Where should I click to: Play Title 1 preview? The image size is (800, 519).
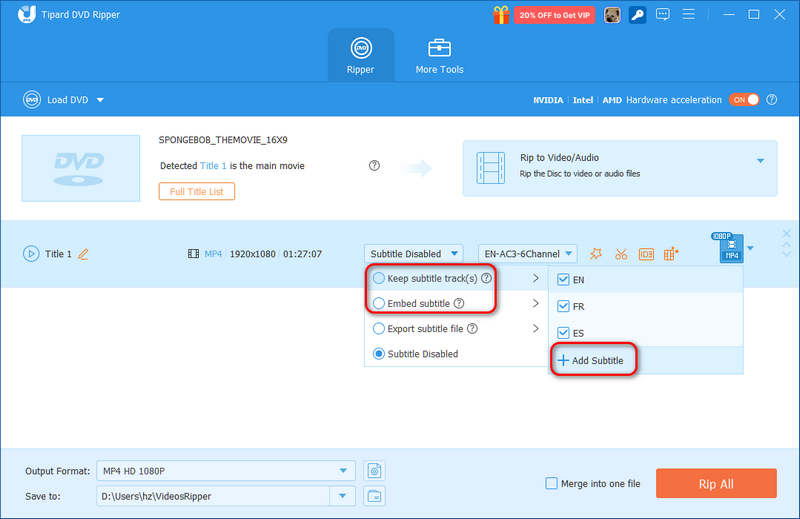click(x=31, y=254)
